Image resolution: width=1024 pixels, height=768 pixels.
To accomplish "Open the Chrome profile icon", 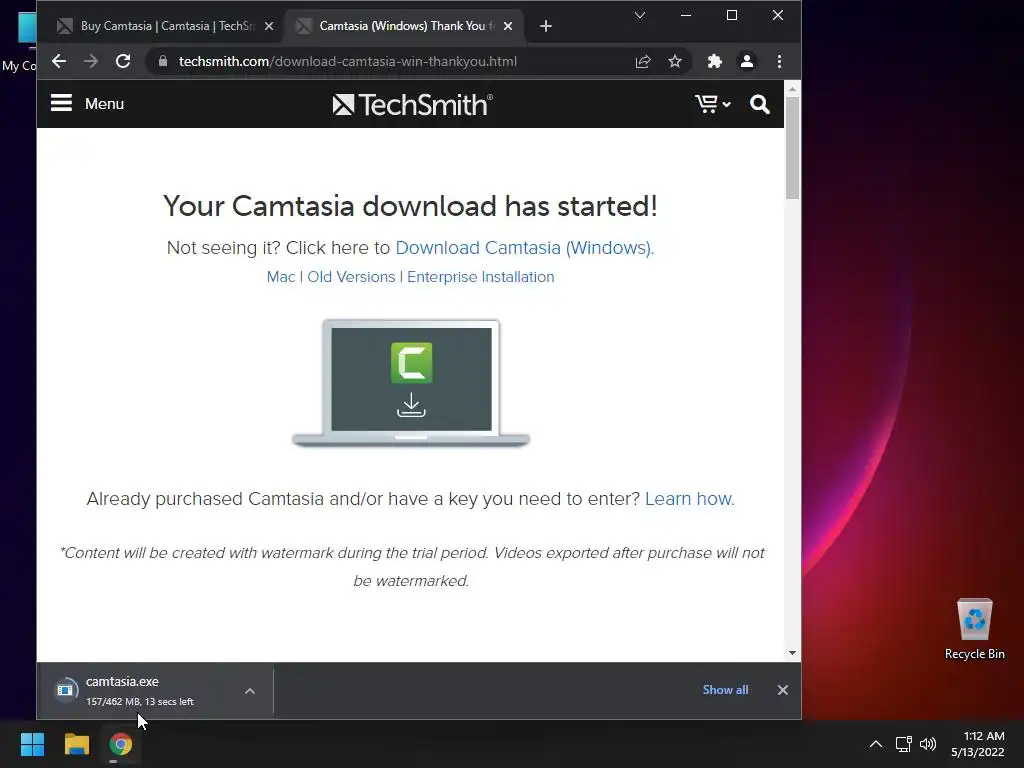I will point(746,61).
